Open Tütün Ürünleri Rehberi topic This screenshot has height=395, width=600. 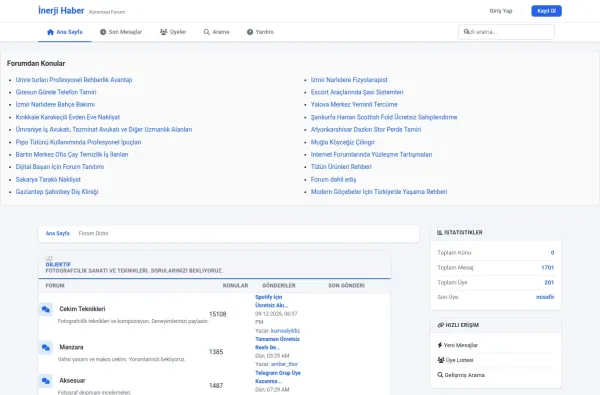pos(341,167)
